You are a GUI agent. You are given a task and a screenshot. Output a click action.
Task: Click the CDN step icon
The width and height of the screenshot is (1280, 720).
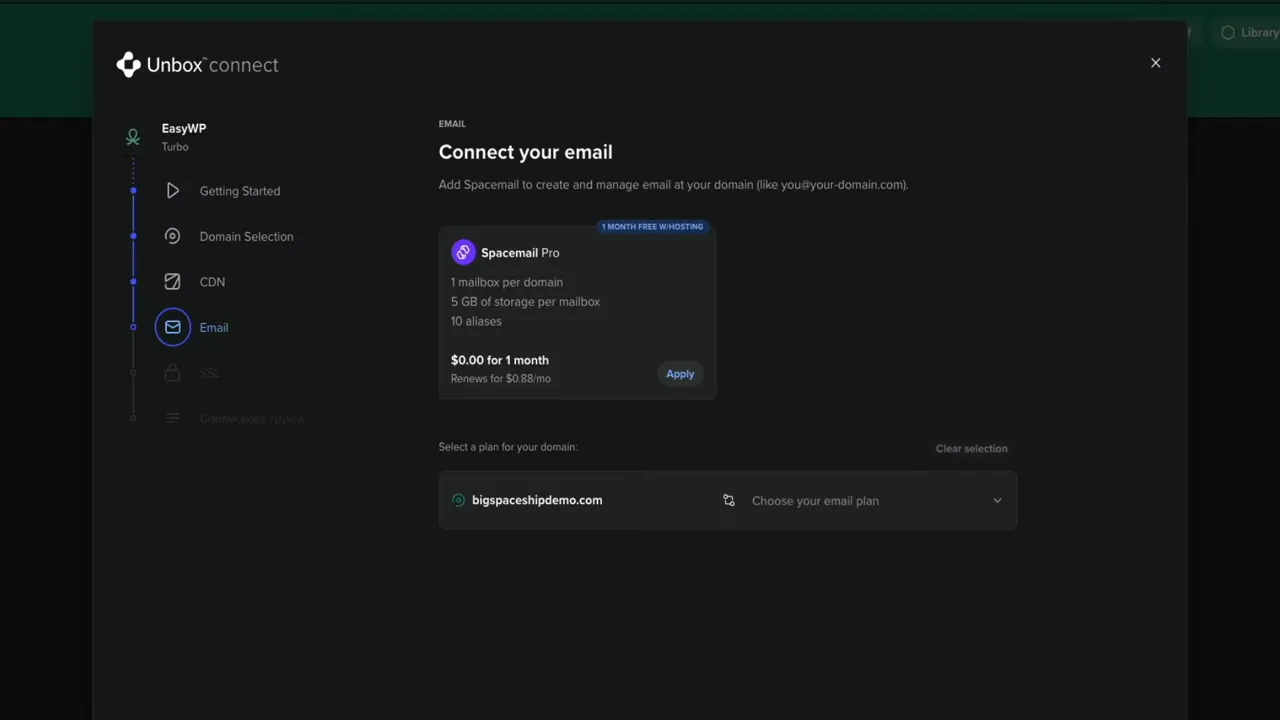(173, 282)
